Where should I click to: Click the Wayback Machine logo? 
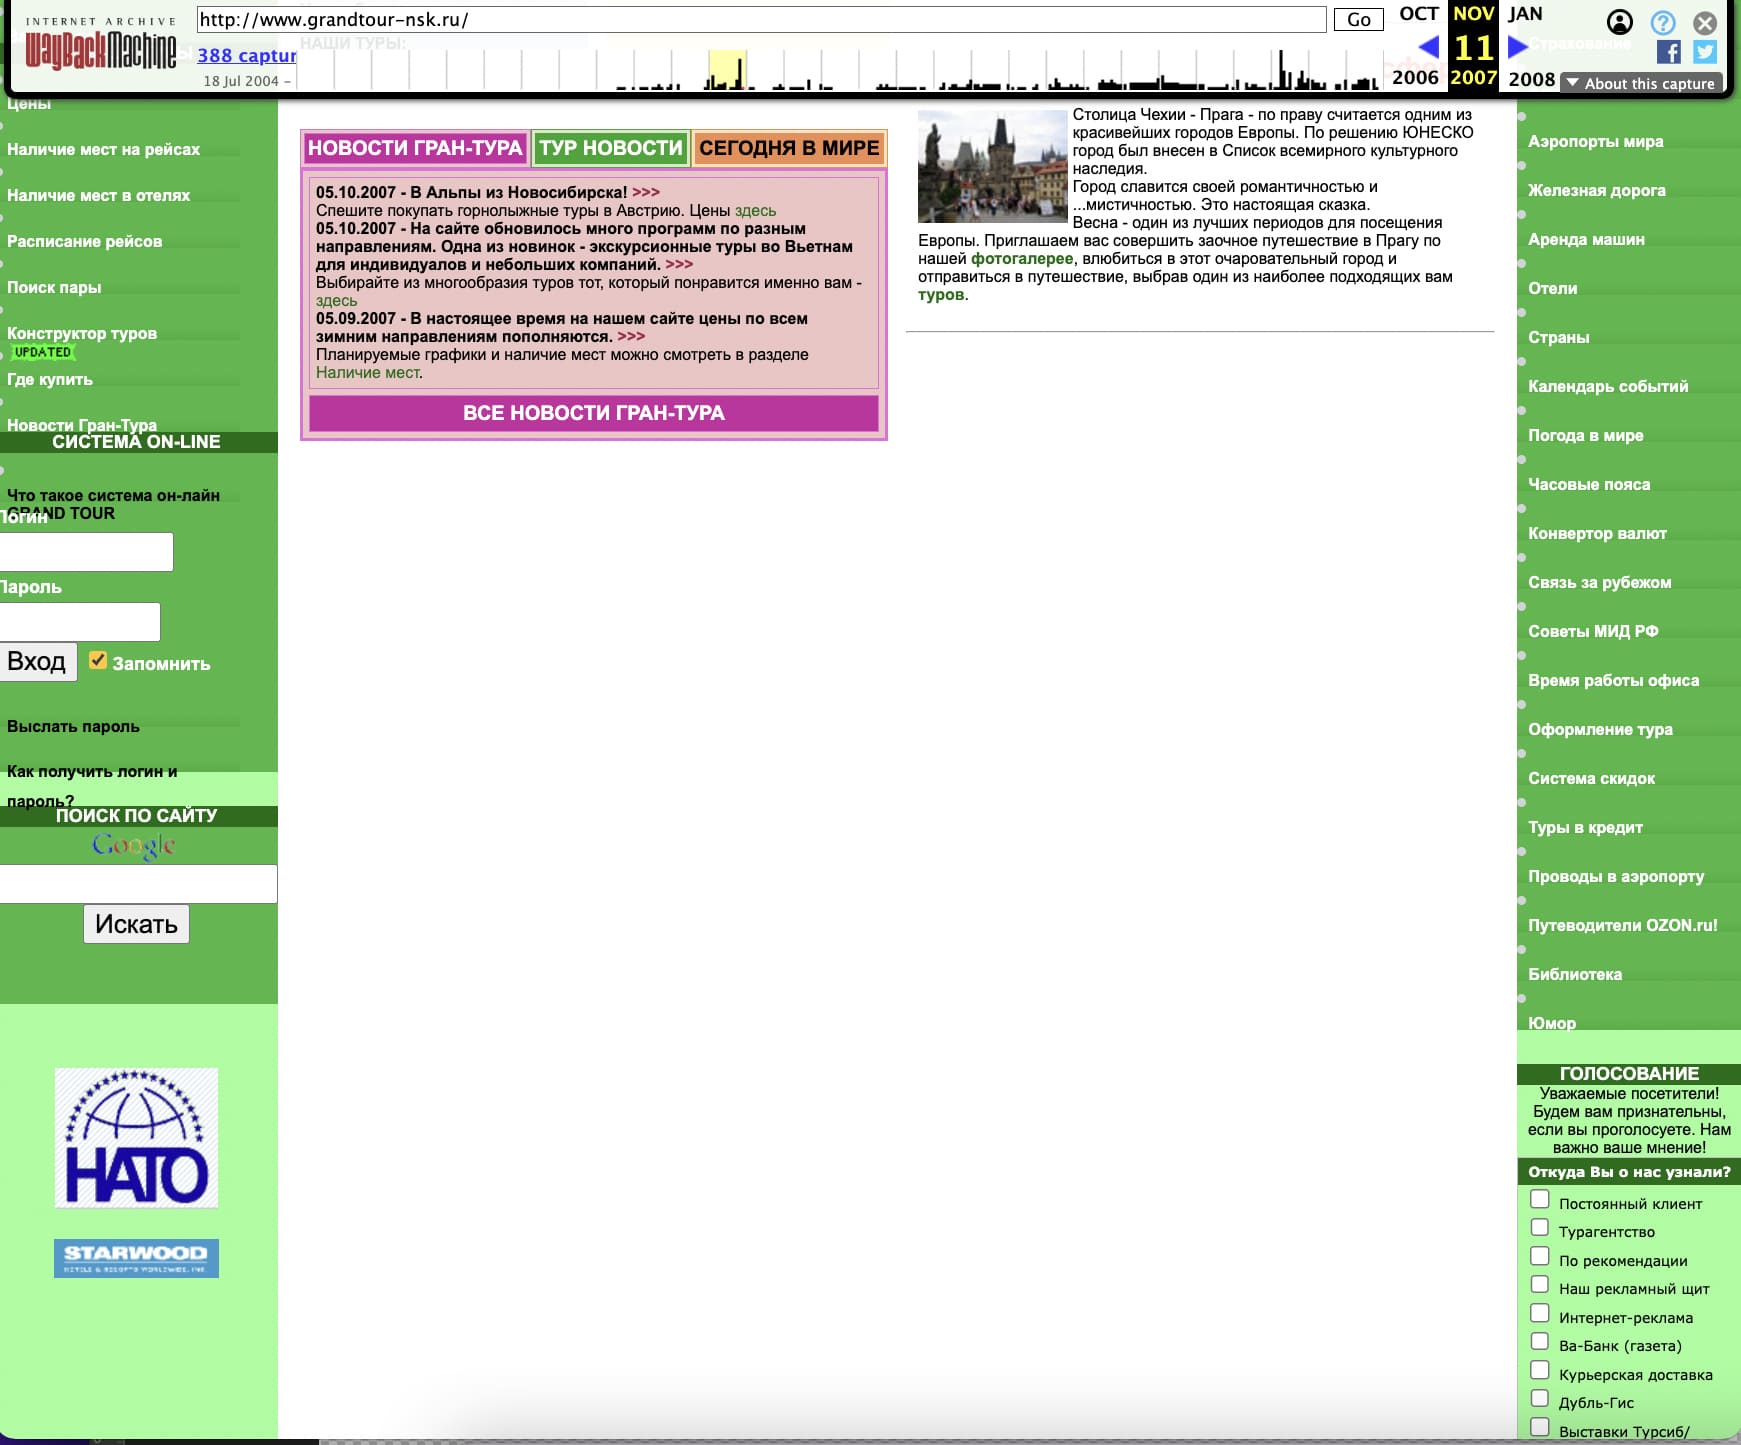click(x=100, y=50)
